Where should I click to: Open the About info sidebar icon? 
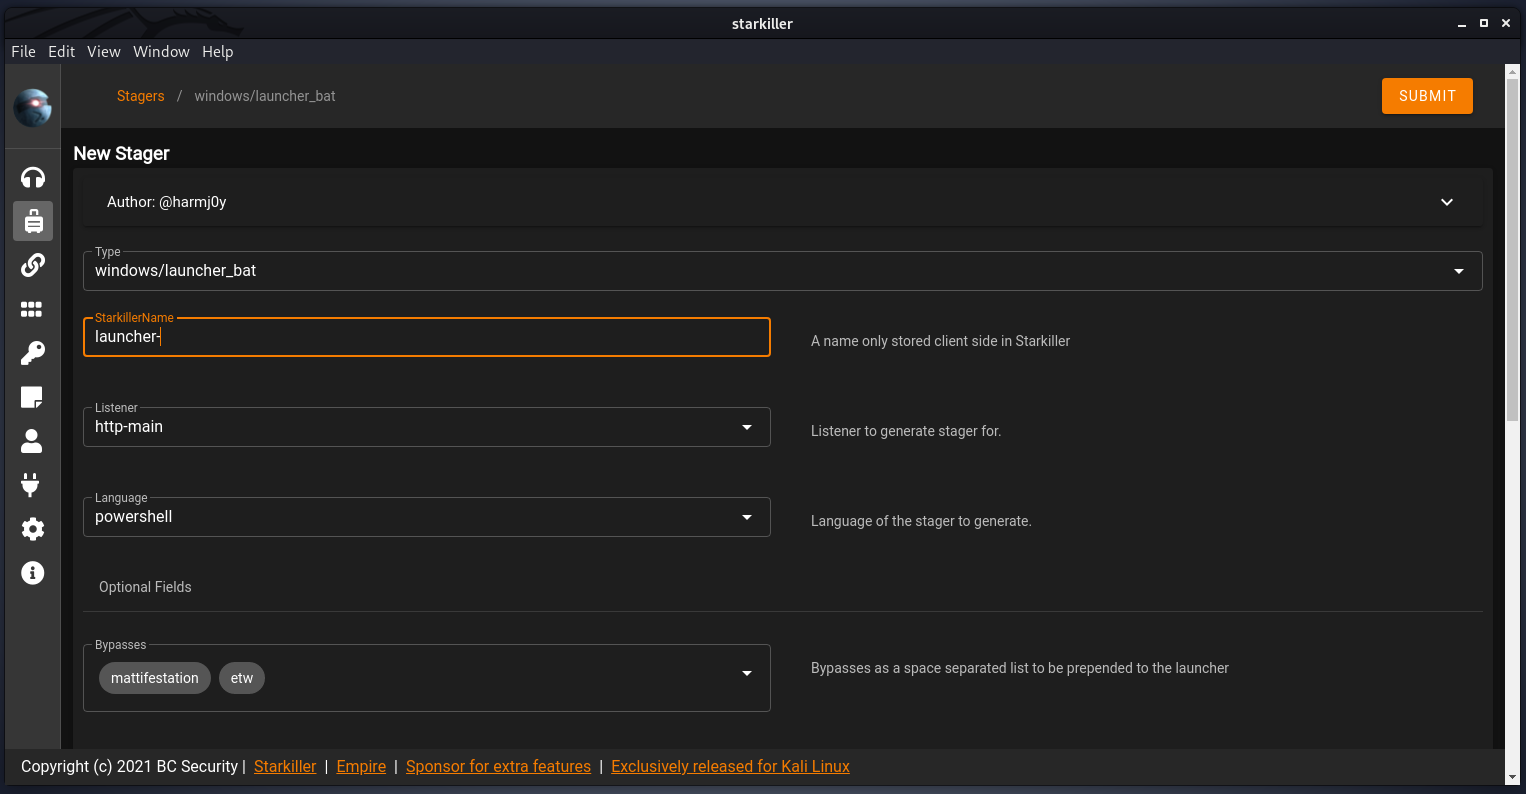pos(33,573)
